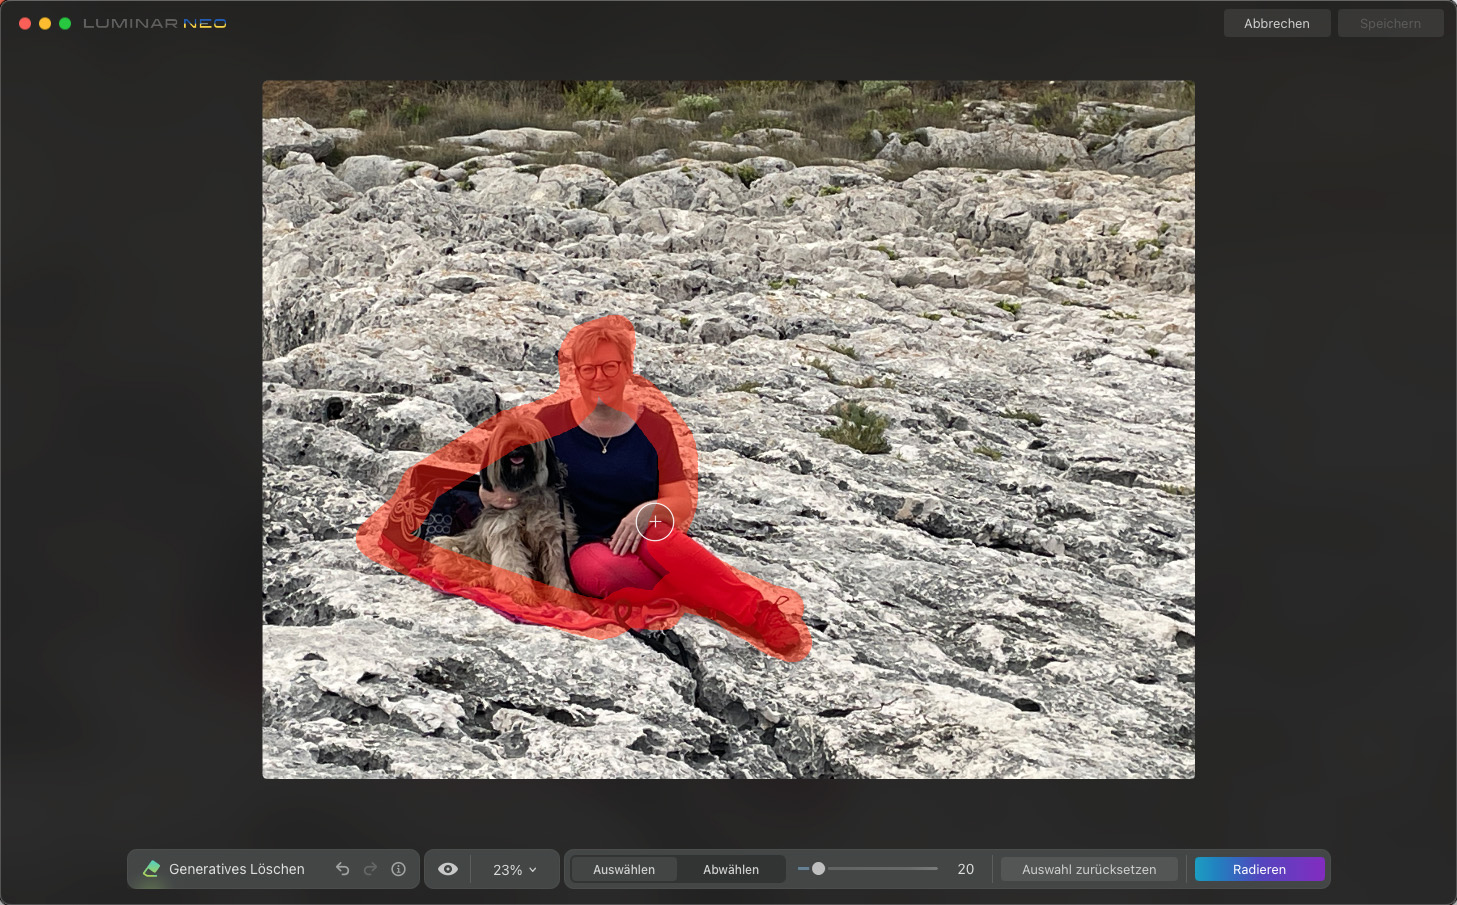This screenshot has height=905, width=1457.
Task: Click the yellow minimize window button
Action: pos(45,23)
